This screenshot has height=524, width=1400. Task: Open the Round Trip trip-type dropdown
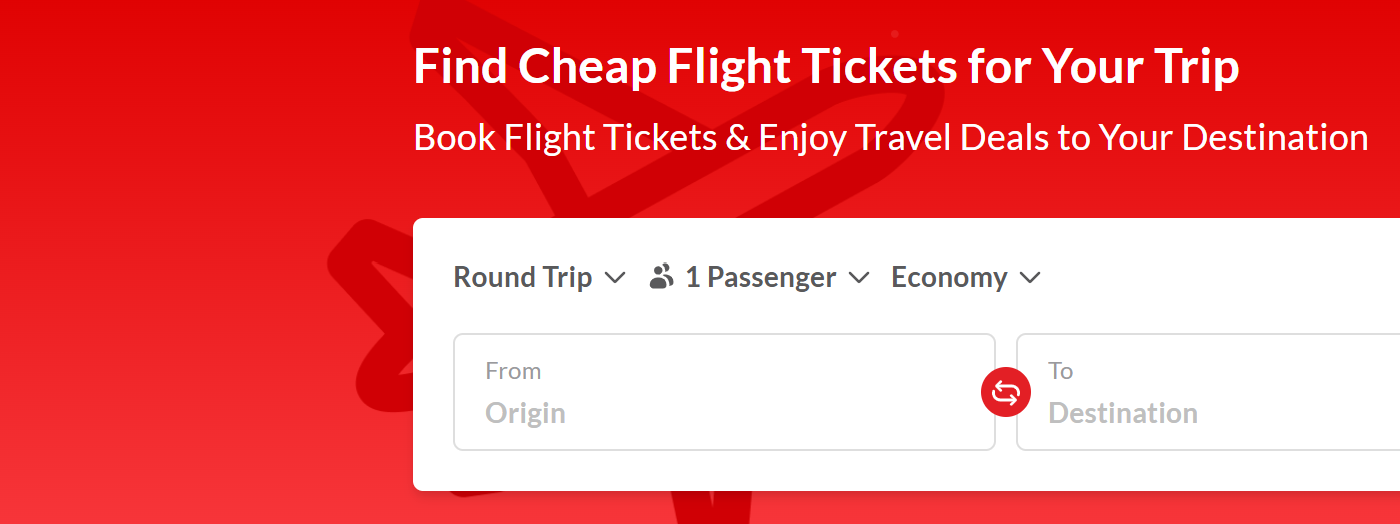pos(539,277)
